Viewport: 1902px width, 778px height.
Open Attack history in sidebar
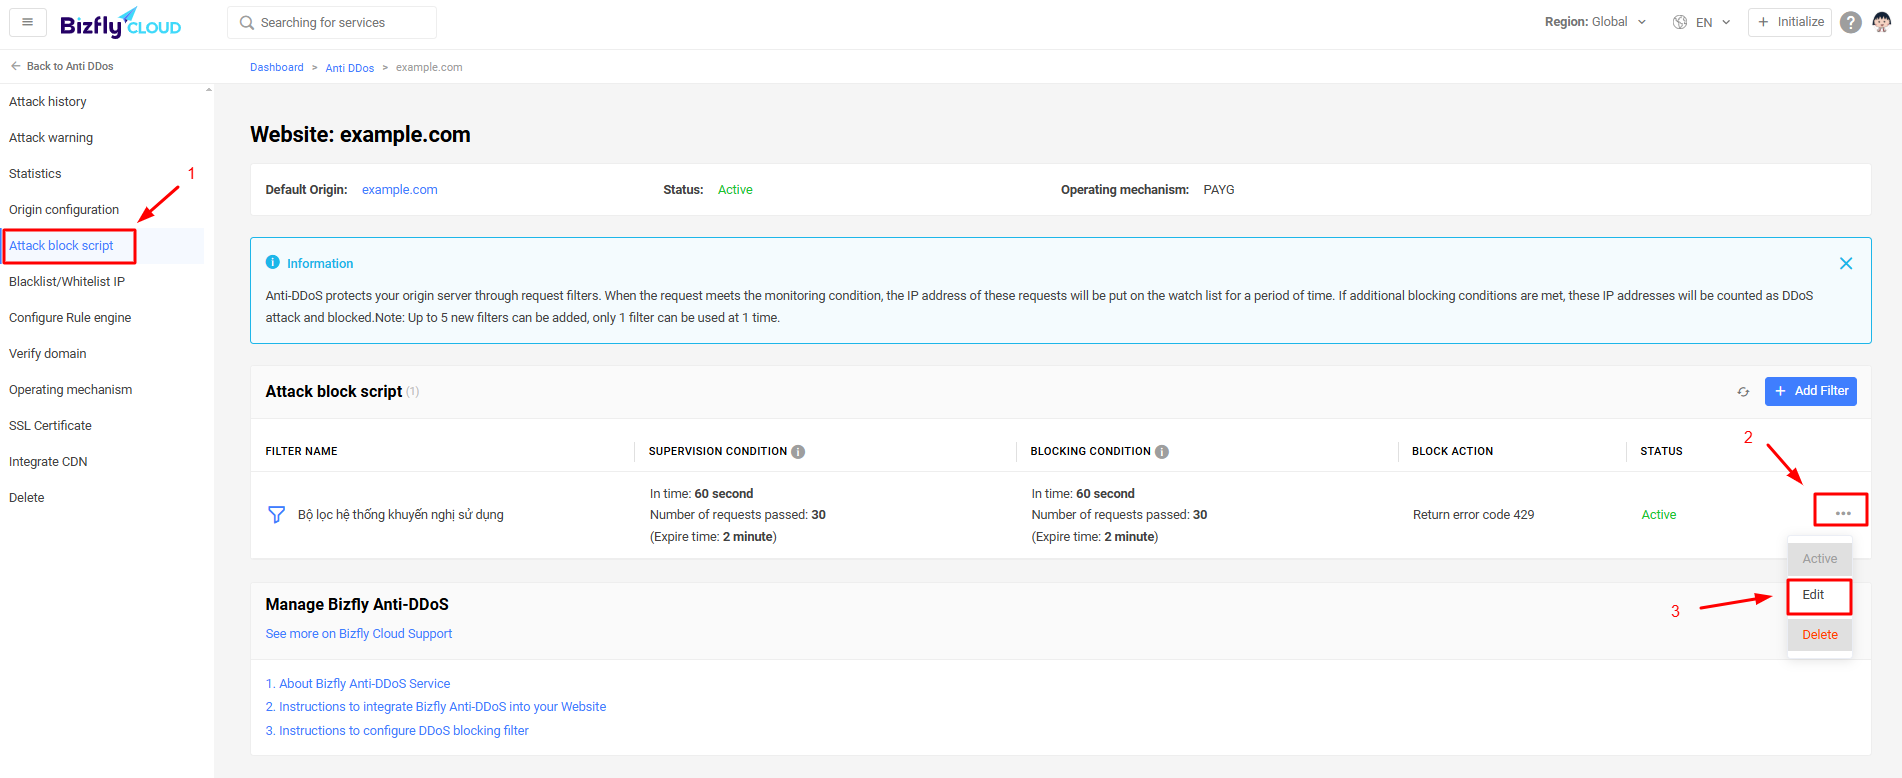coord(48,102)
